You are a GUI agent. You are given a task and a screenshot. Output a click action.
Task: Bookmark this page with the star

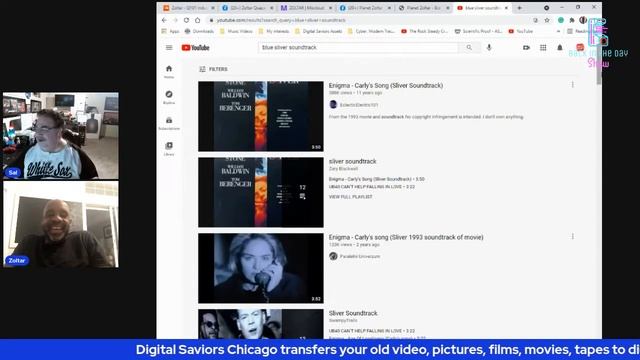[547, 20]
